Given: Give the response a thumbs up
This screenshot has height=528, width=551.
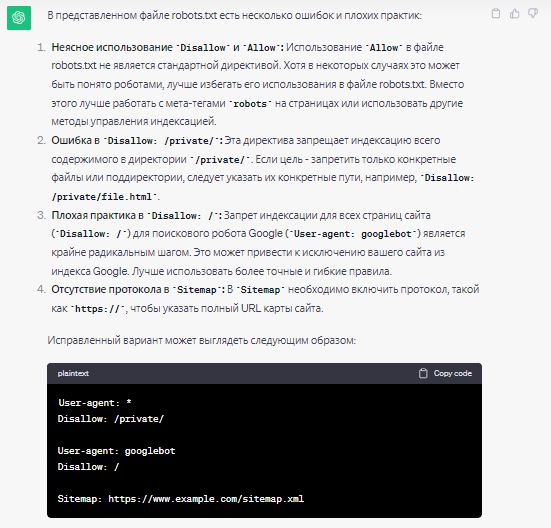Looking at the screenshot, I should tap(514, 13).
